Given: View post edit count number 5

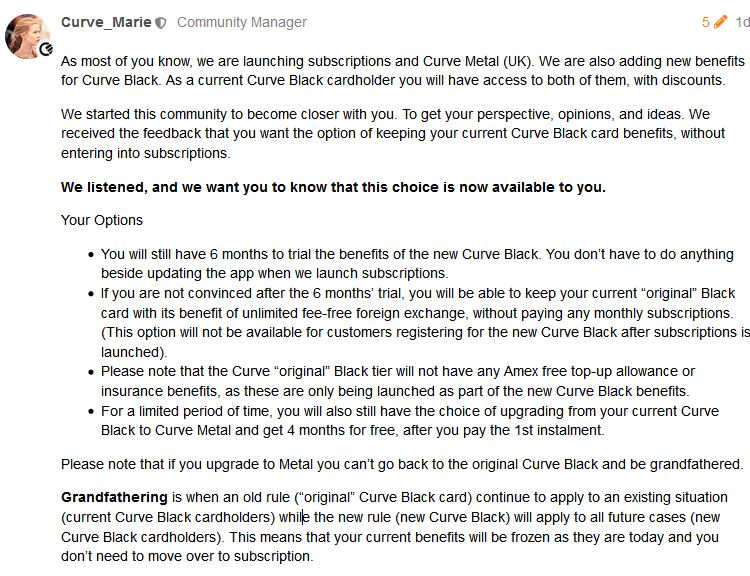Looking at the screenshot, I should [706, 22].
